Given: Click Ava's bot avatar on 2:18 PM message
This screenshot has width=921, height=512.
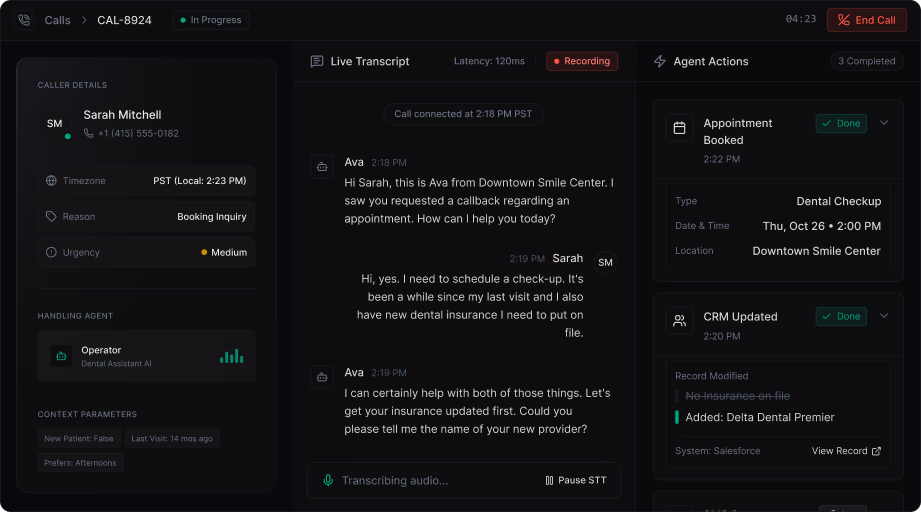Looking at the screenshot, I should [x=322, y=167].
